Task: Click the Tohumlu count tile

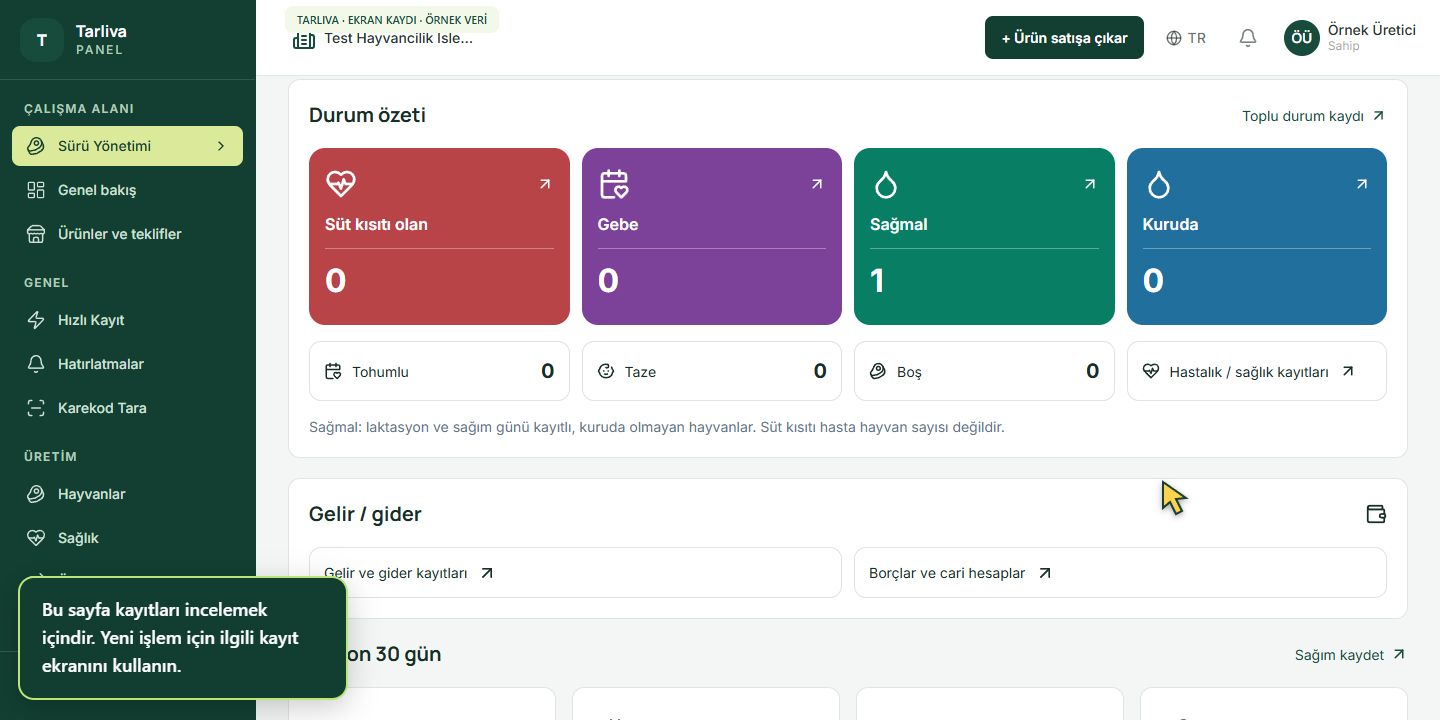Action: (x=439, y=371)
